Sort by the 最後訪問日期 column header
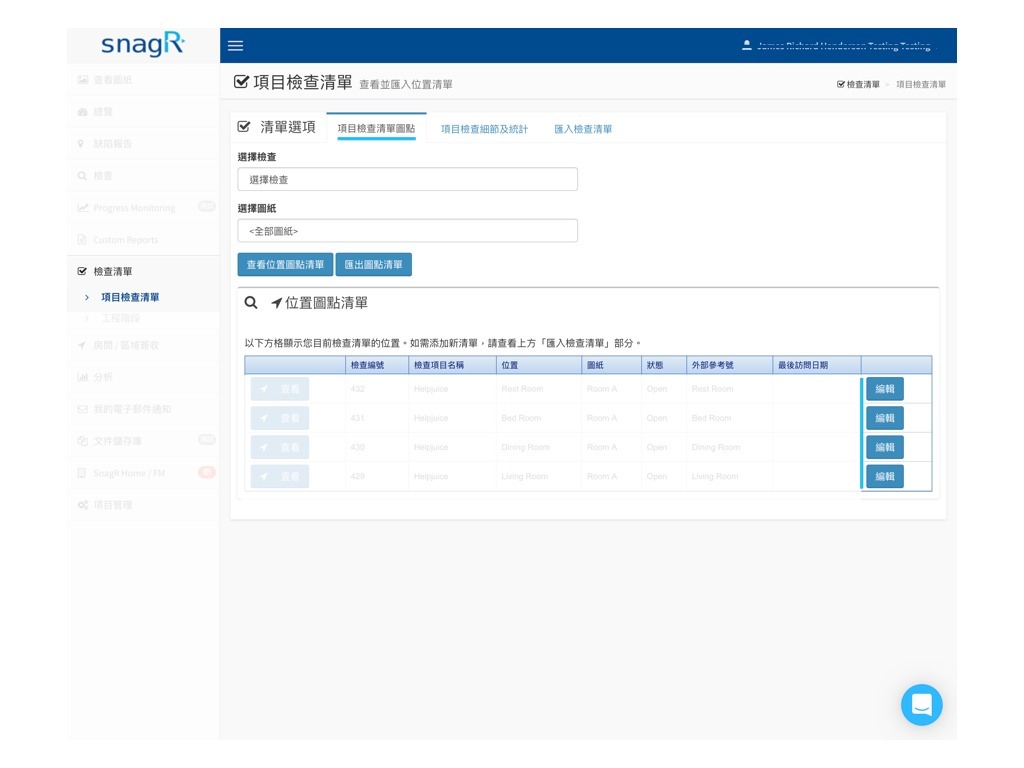The width and height of the screenshot is (1024, 768). (x=817, y=365)
